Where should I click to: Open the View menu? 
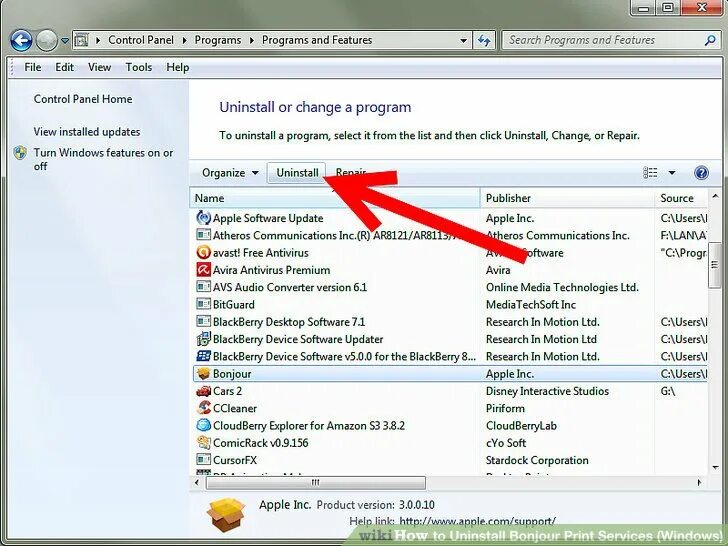point(99,67)
